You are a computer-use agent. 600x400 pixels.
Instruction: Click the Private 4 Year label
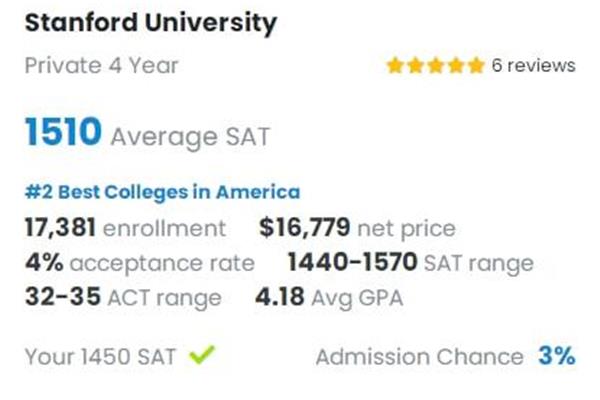point(101,65)
